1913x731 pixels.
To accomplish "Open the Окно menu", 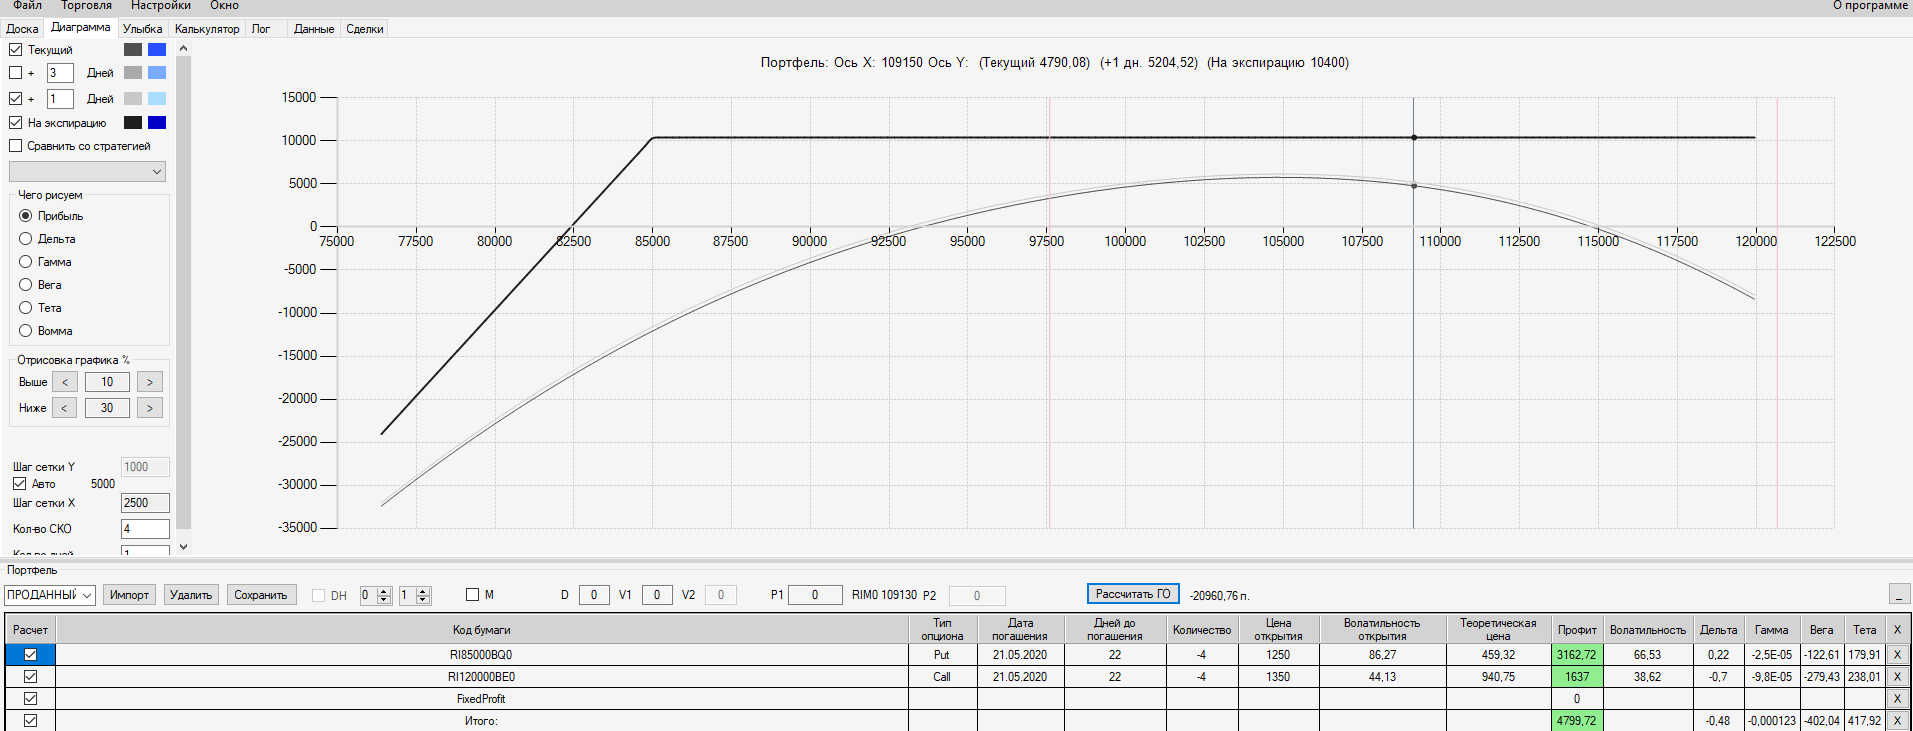I will 224,6.
